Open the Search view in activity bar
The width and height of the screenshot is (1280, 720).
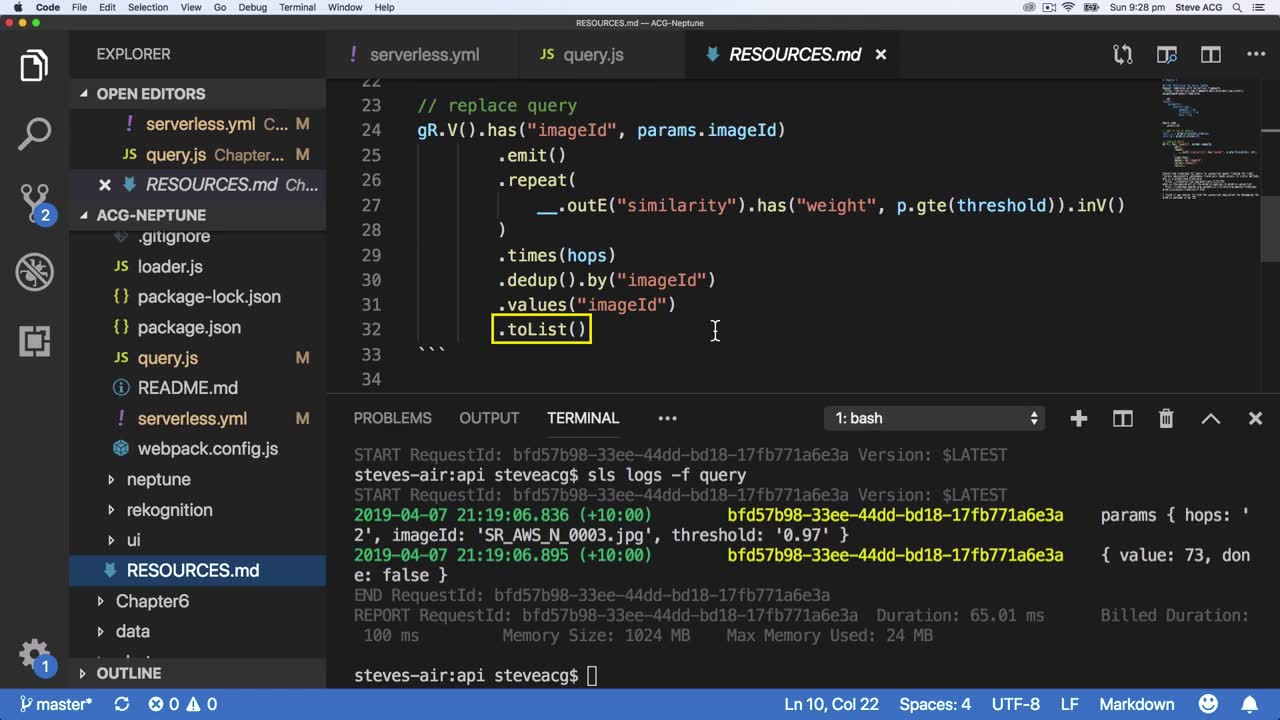pyautogui.click(x=34, y=134)
